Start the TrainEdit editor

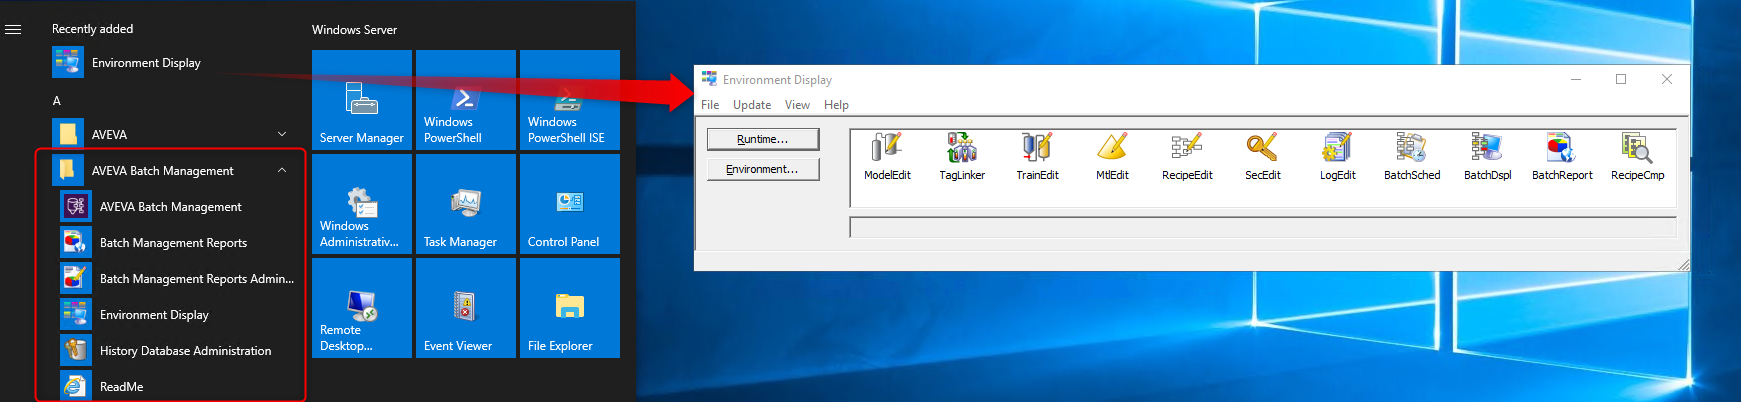tap(1037, 156)
